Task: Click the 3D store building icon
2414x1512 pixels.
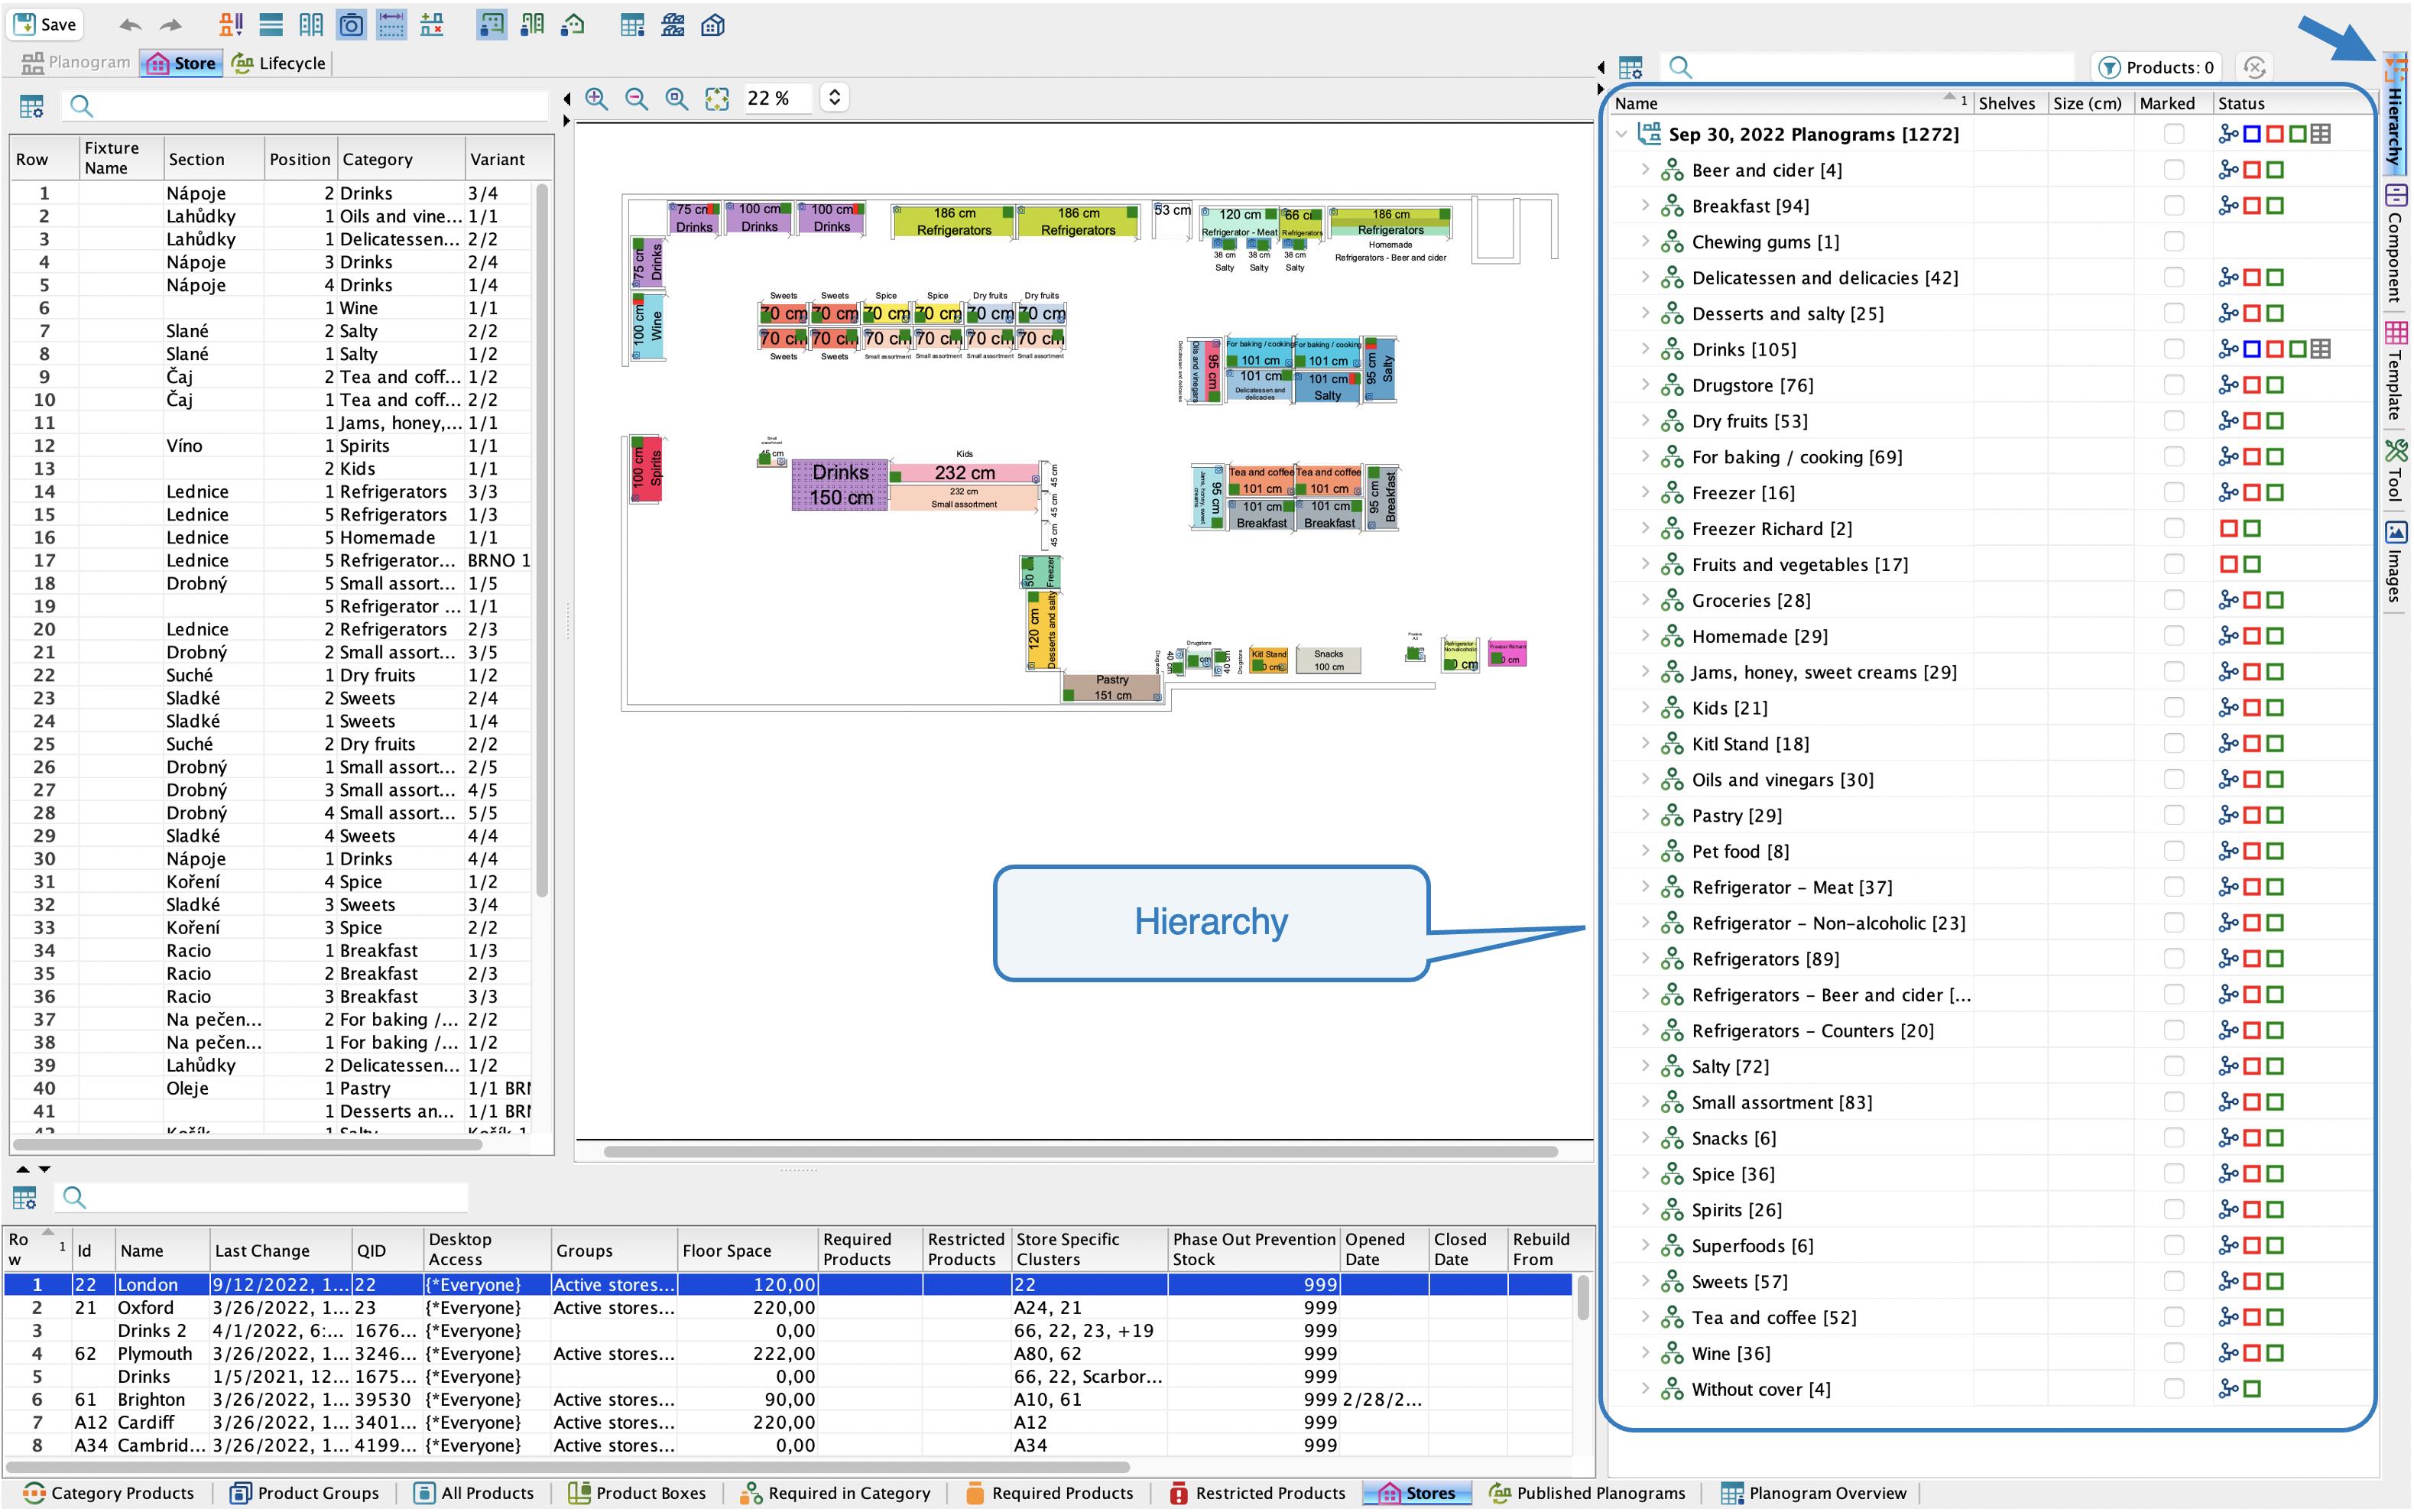Action: pyautogui.click(x=713, y=25)
